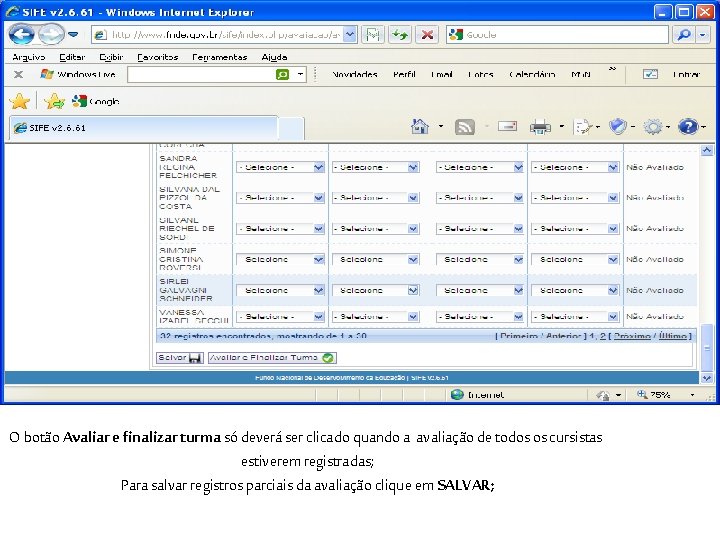Close the Windows Live toolbar with X
Viewport: 720px width, 540px height.
point(18,74)
